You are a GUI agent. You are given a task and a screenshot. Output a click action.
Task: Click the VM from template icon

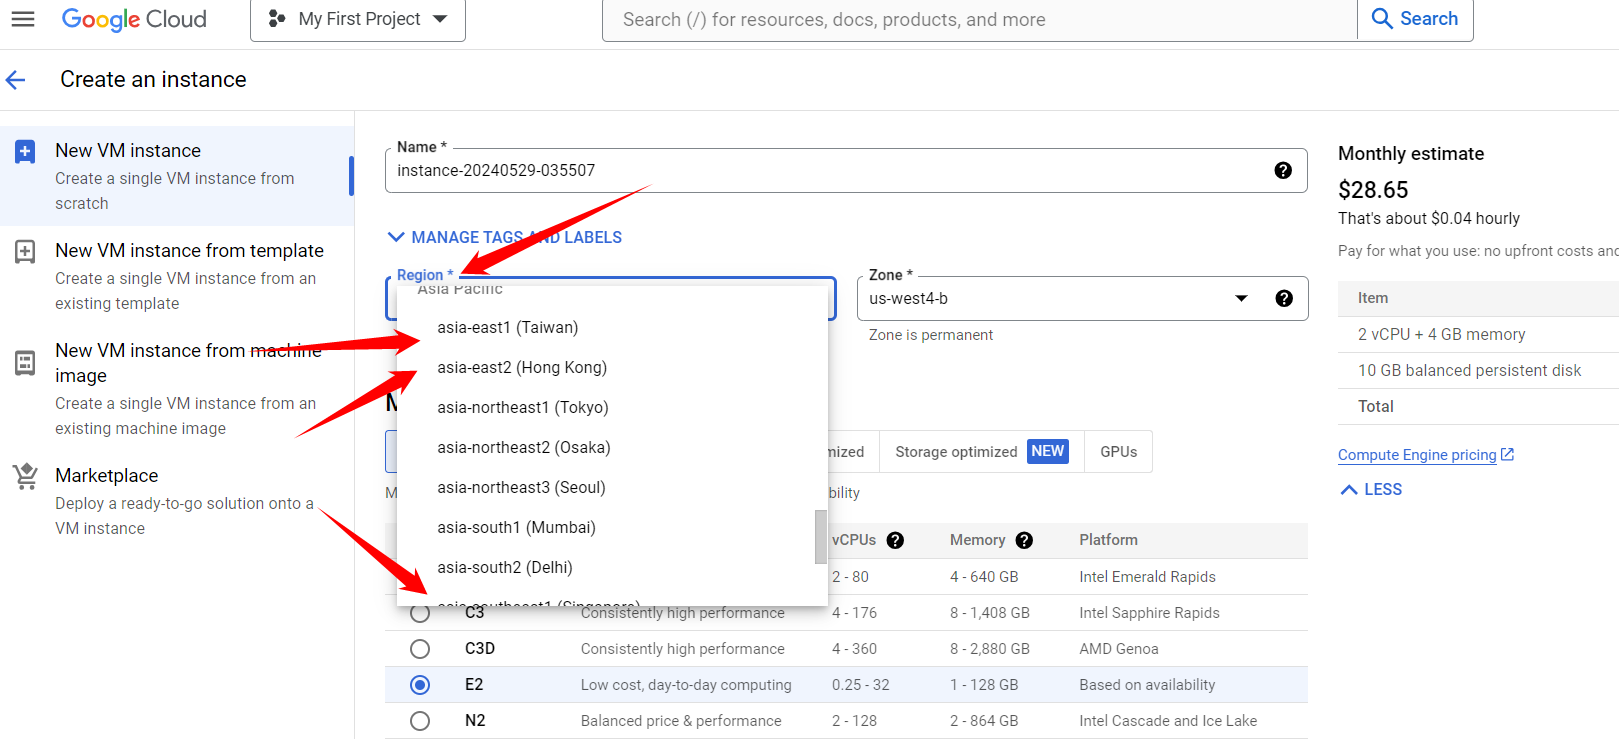pos(25,251)
